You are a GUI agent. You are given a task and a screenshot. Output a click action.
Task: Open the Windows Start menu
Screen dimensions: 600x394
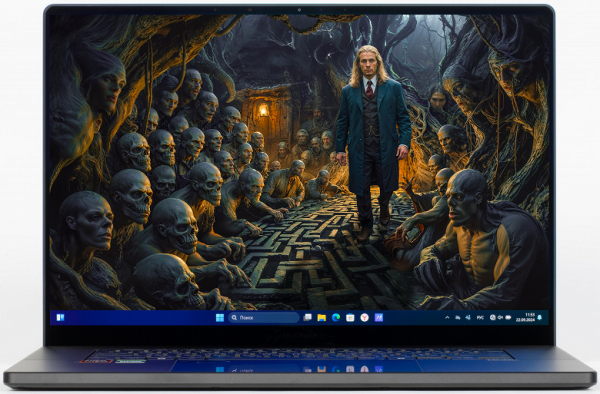coord(220,317)
